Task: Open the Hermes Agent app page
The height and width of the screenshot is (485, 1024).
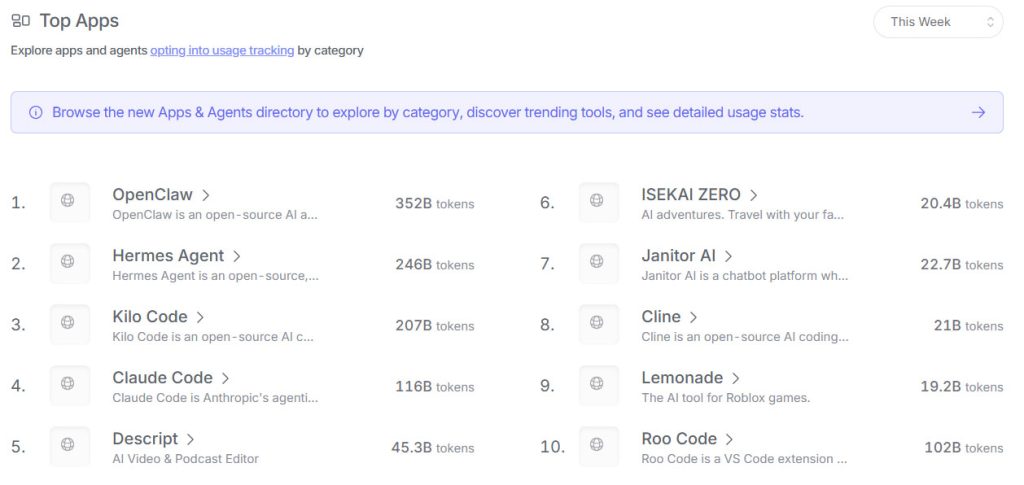Action: tap(168, 256)
